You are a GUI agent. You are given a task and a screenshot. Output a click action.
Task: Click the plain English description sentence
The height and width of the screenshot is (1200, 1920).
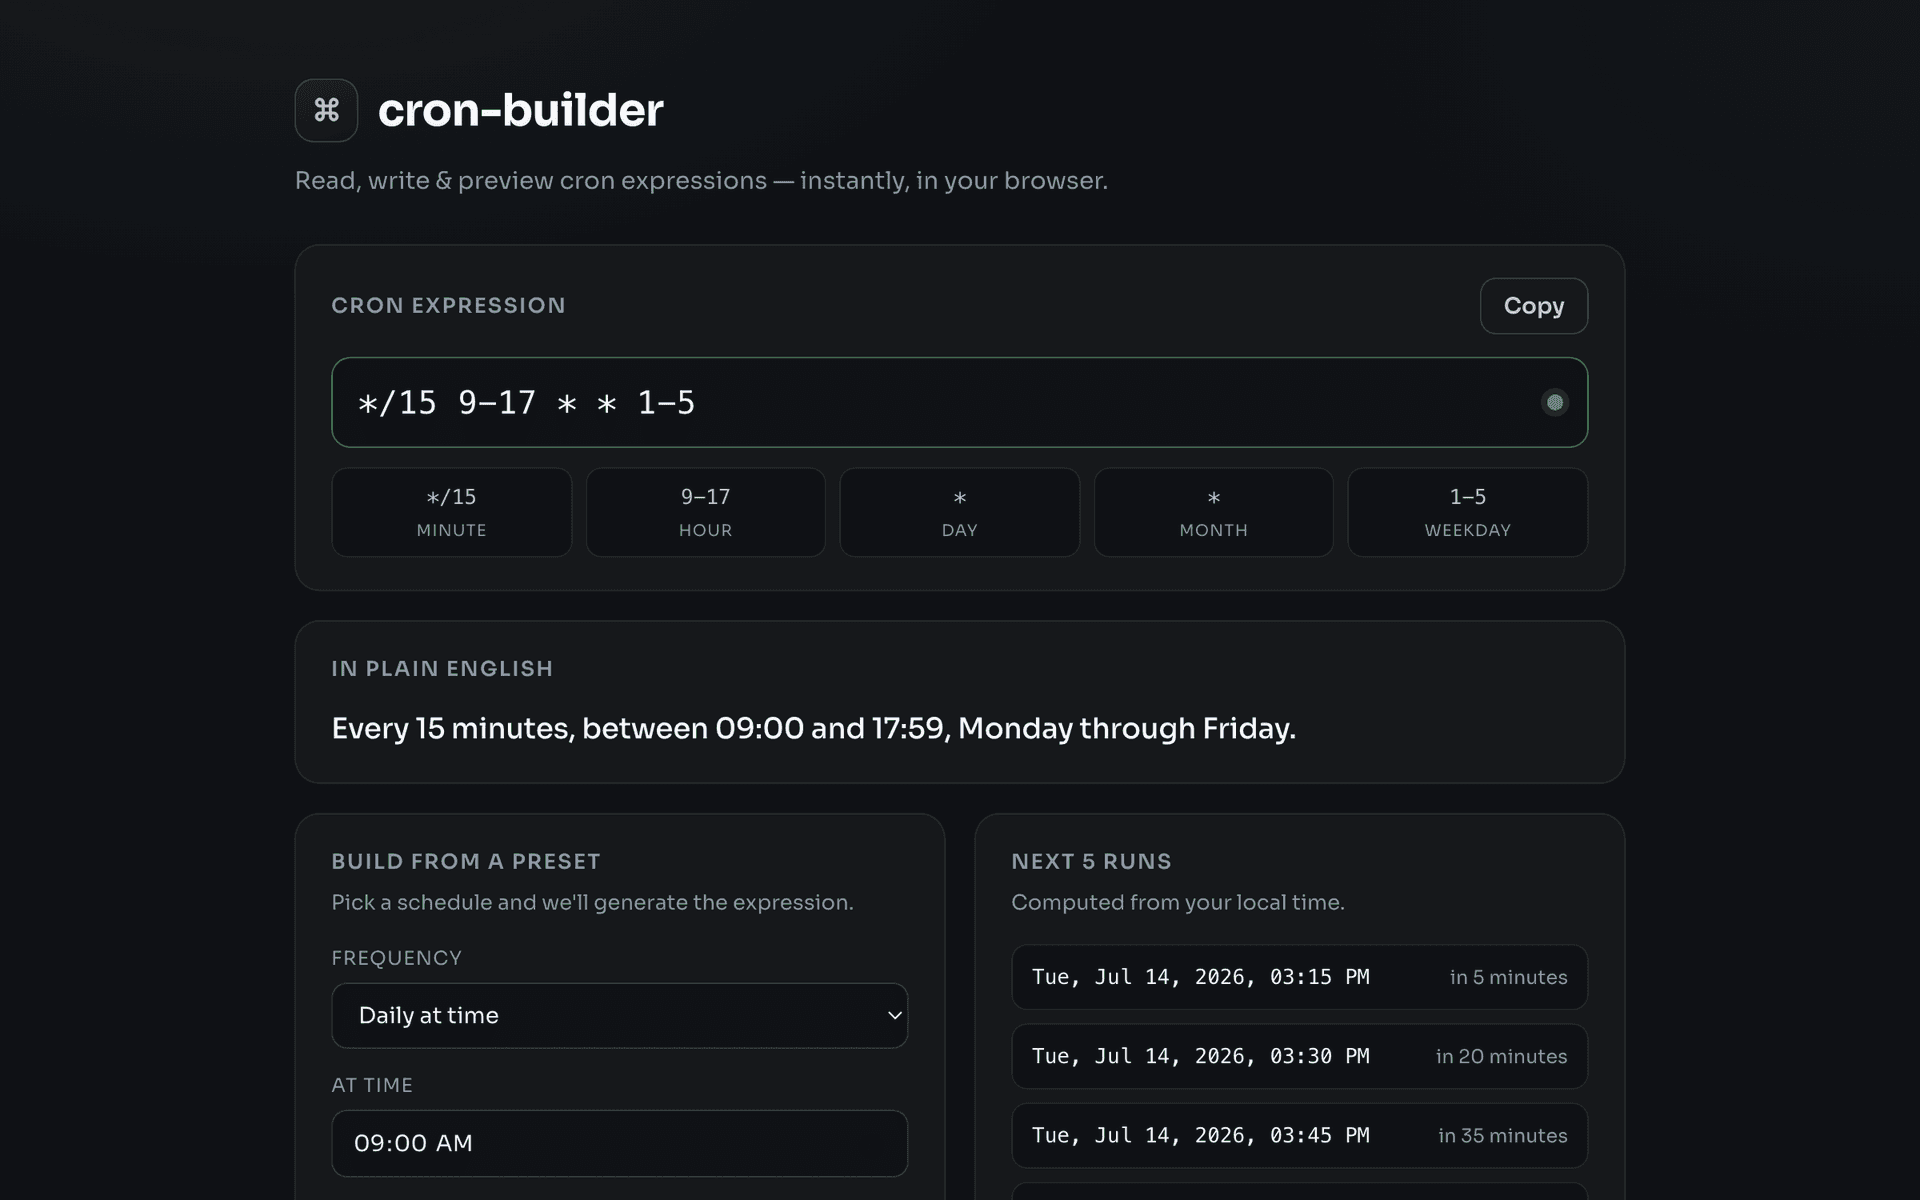tap(813, 728)
